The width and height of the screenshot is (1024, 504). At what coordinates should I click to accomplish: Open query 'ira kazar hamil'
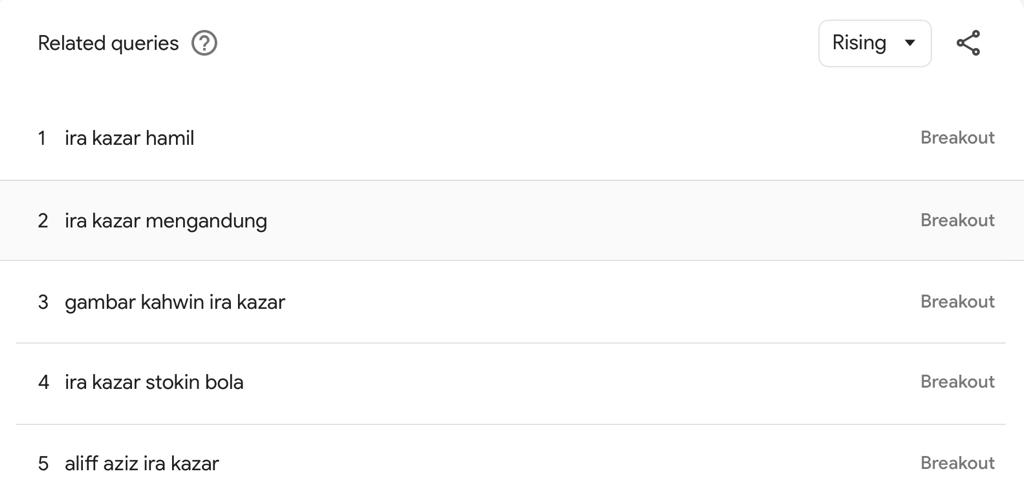click(129, 138)
